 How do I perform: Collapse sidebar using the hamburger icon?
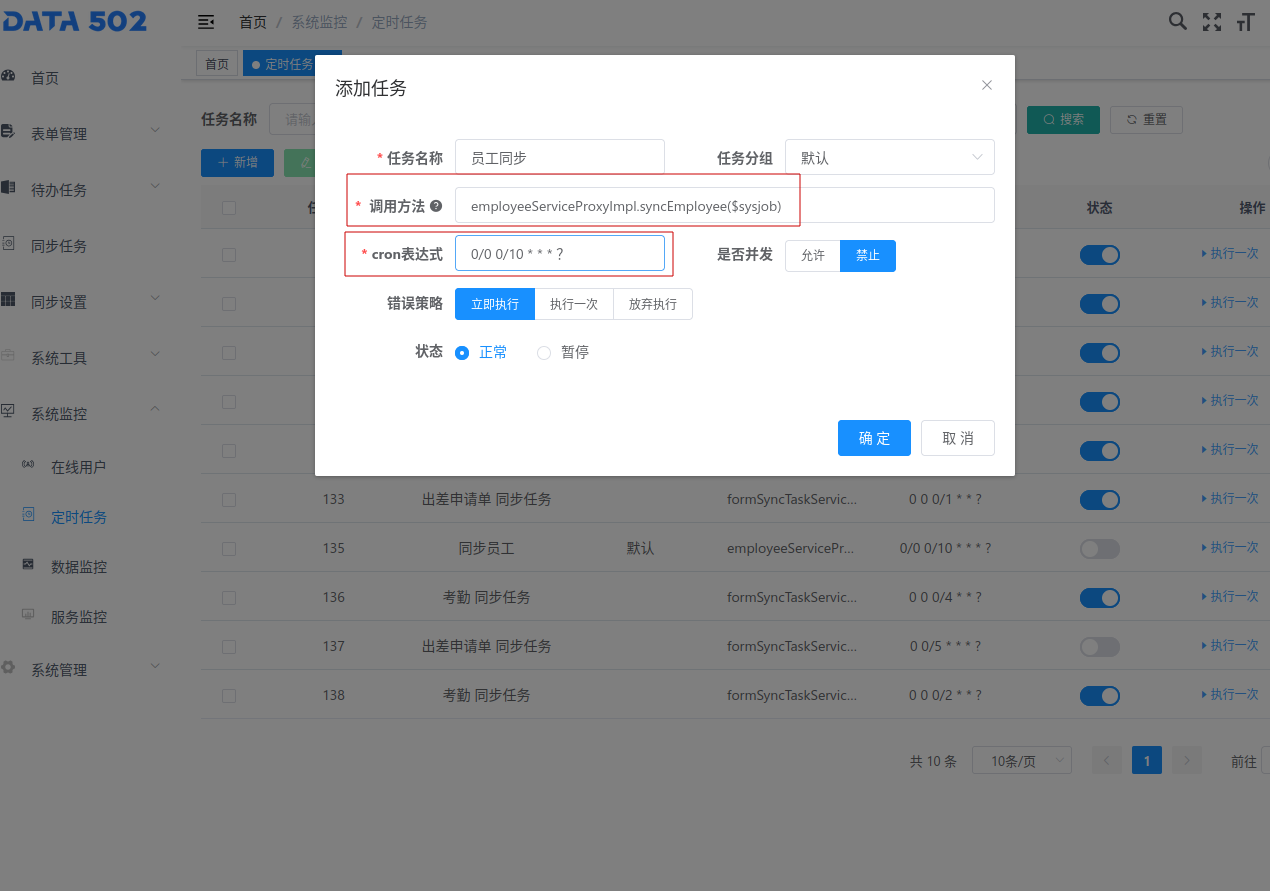point(206,22)
